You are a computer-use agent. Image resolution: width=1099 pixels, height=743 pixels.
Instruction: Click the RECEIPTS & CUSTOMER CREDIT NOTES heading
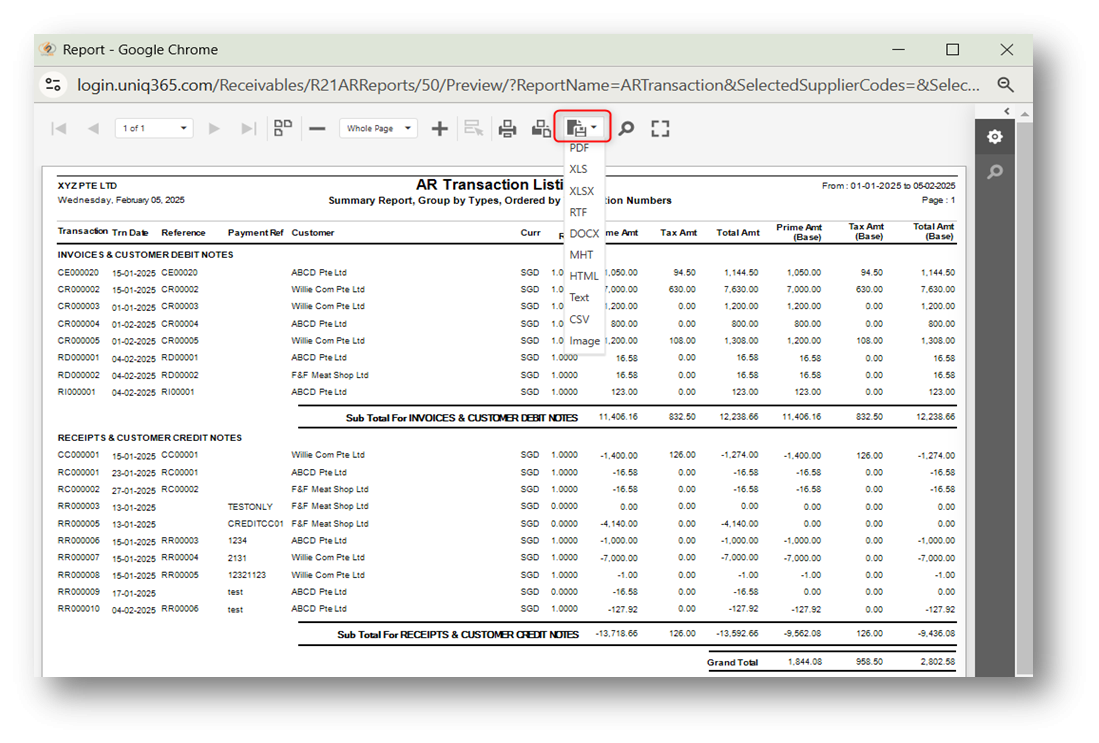(x=149, y=437)
